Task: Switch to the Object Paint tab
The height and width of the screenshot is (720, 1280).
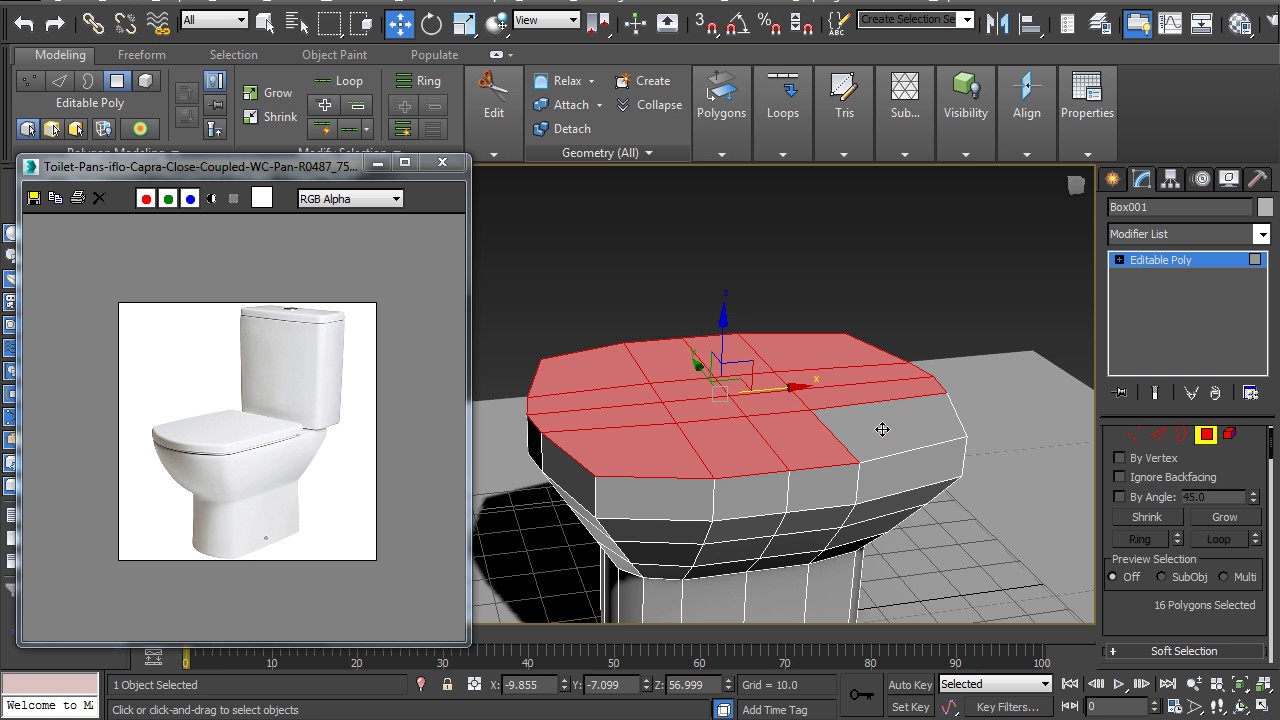Action: click(x=334, y=55)
